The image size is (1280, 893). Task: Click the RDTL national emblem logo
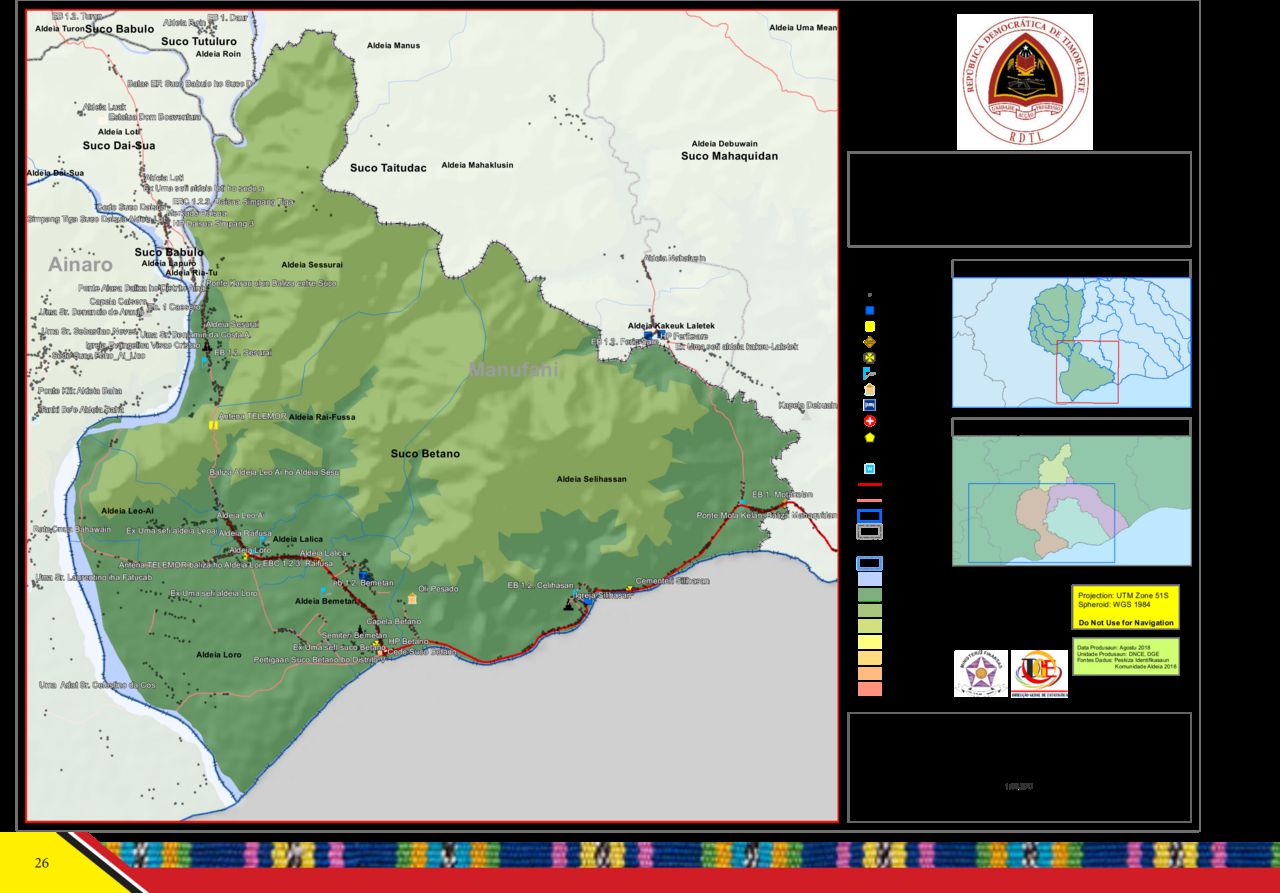click(x=1024, y=82)
